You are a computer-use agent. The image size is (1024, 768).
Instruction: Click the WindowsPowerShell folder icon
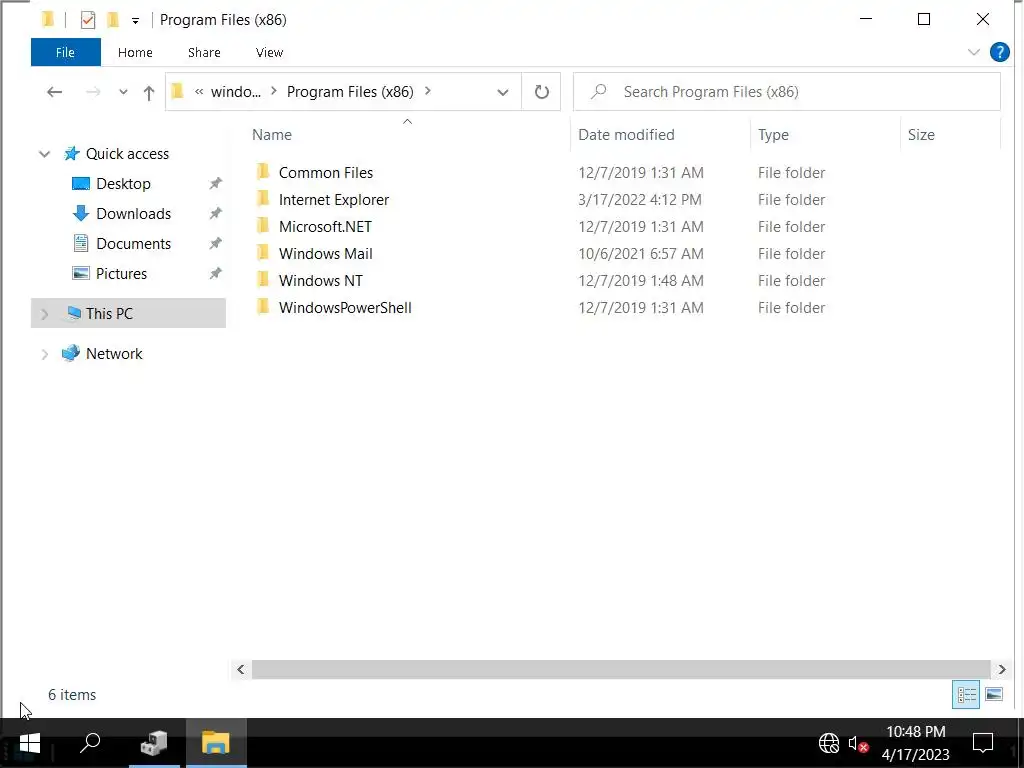click(x=263, y=306)
